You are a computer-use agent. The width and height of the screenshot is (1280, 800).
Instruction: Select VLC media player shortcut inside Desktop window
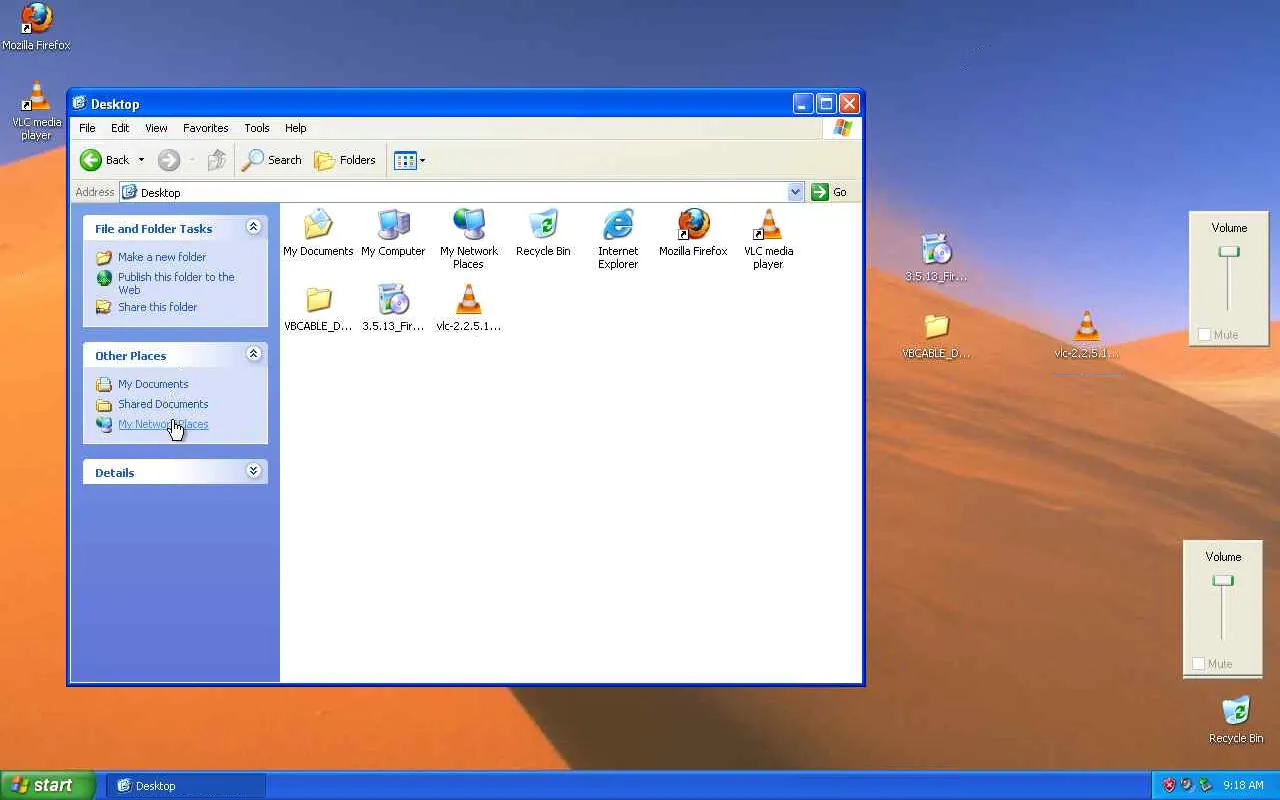pyautogui.click(x=768, y=239)
